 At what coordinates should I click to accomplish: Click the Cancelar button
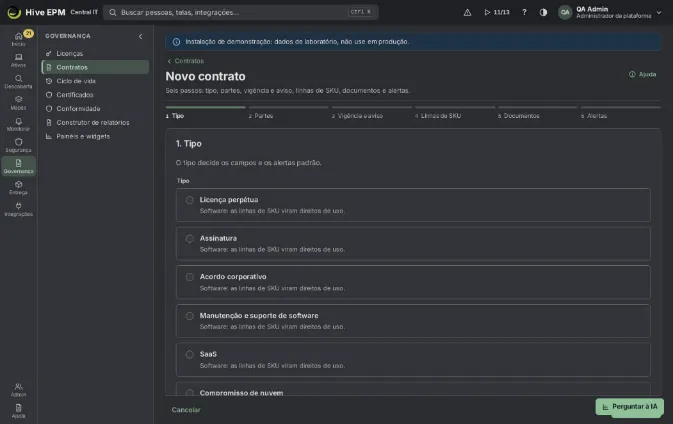186,410
